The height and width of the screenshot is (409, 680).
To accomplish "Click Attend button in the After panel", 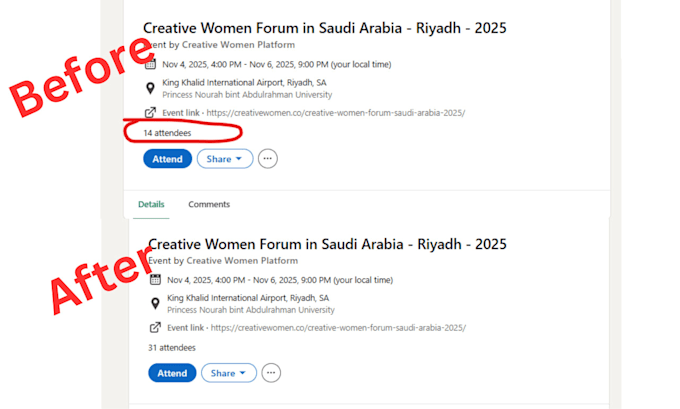I will [x=172, y=373].
